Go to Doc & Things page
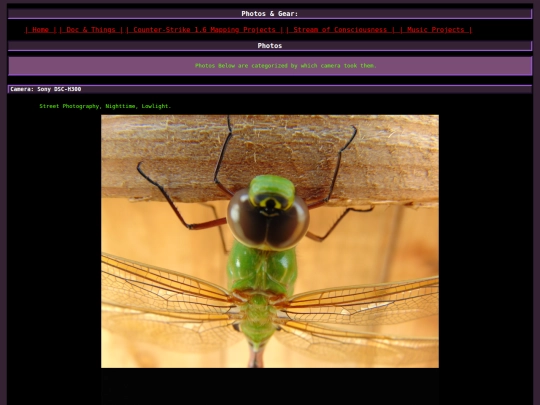The height and width of the screenshot is (405, 540). point(91,30)
